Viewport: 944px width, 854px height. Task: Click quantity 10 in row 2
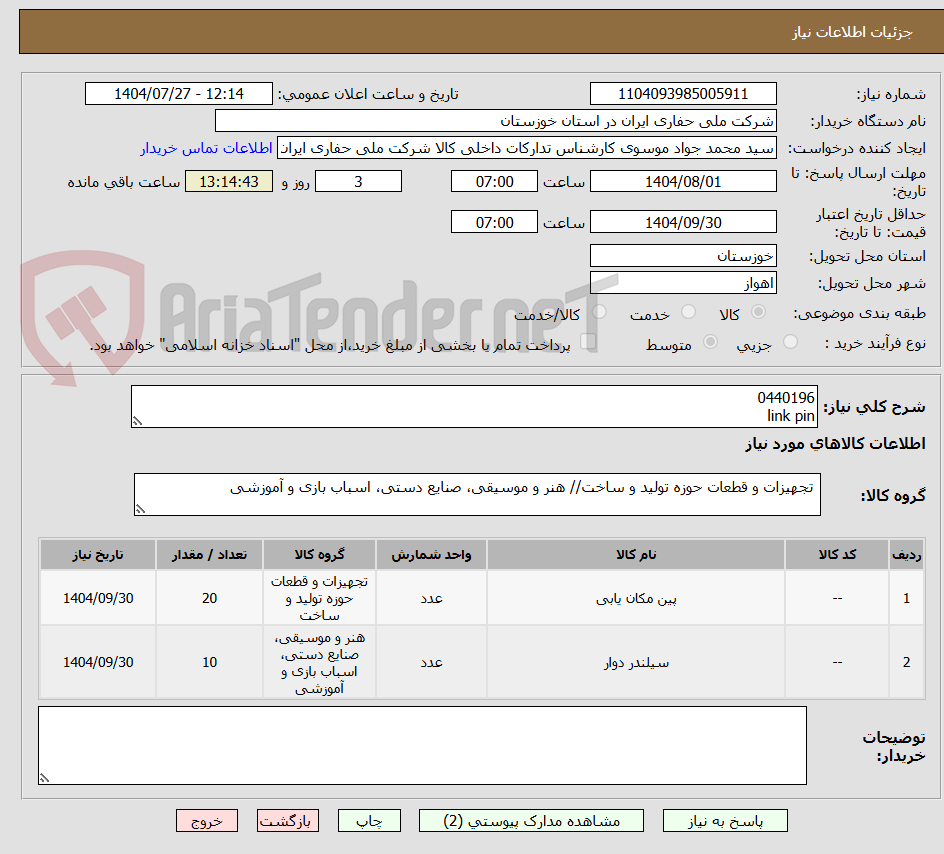pyautogui.click(x=209, y=662)
